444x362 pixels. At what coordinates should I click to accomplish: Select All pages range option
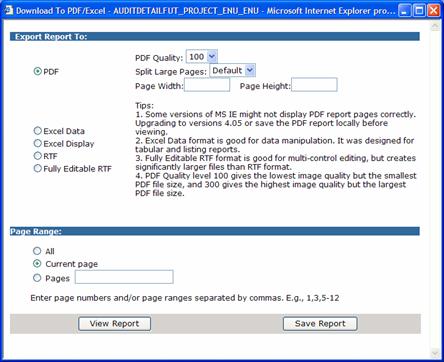tap(37, 251)
